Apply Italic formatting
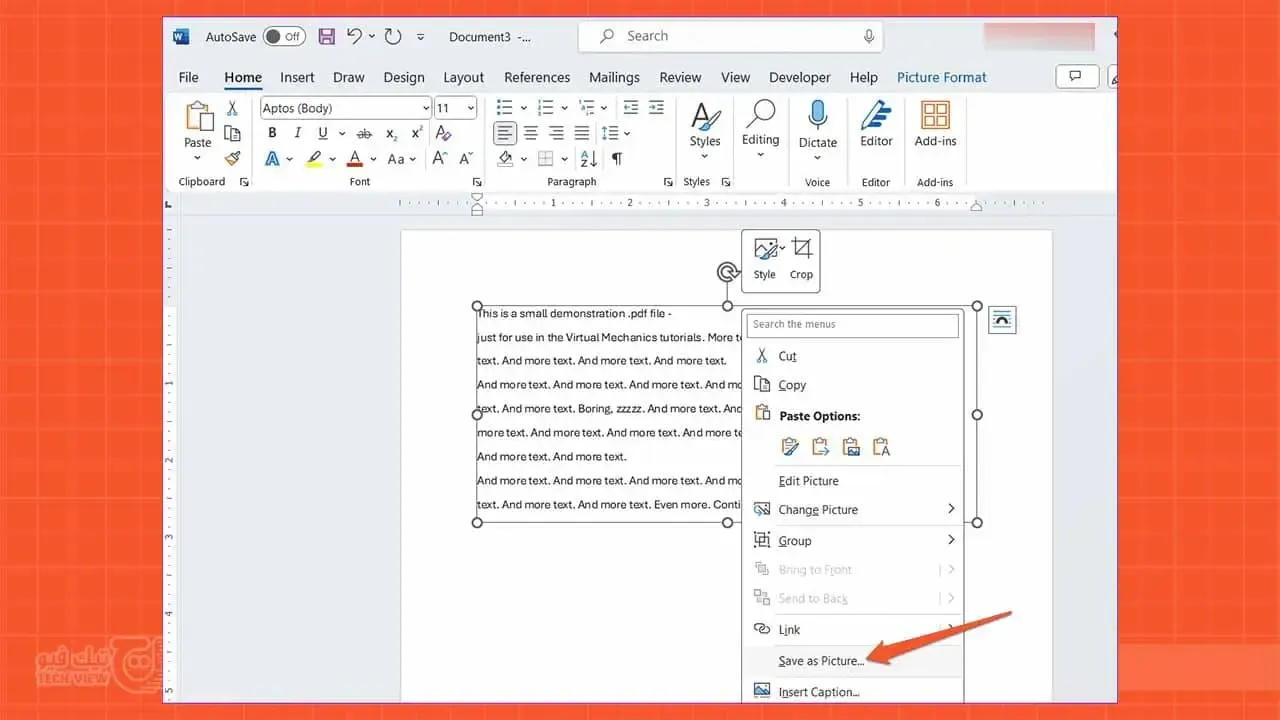The height and width of the screenshot is (720, 1280). [x=297, y=133]
